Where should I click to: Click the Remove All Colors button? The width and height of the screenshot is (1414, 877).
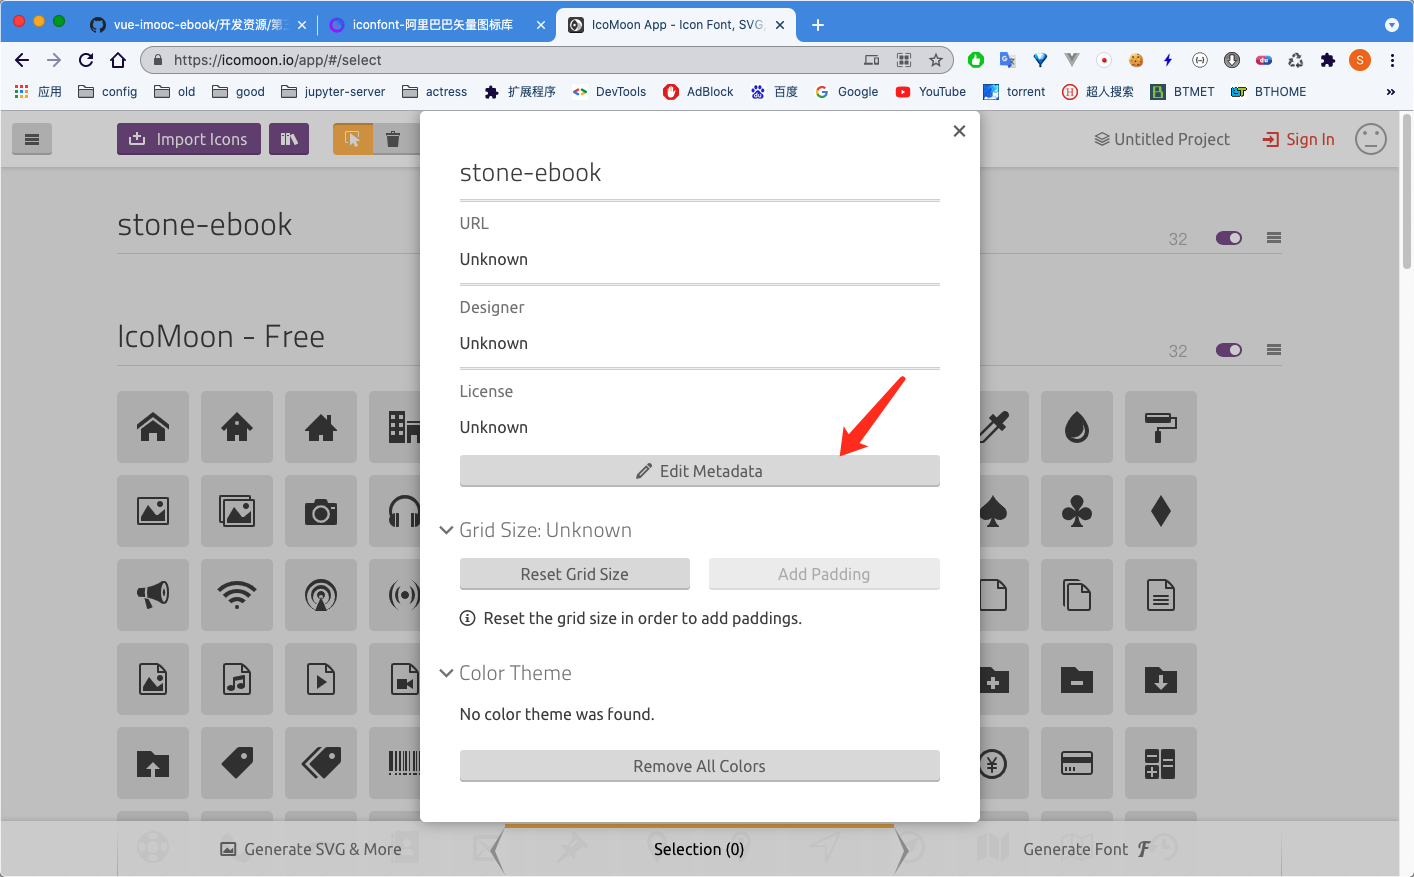(x=699, y=766)
